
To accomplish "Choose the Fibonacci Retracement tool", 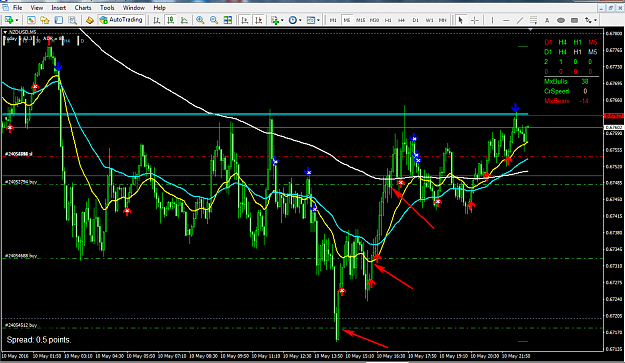I will [533, 20].
